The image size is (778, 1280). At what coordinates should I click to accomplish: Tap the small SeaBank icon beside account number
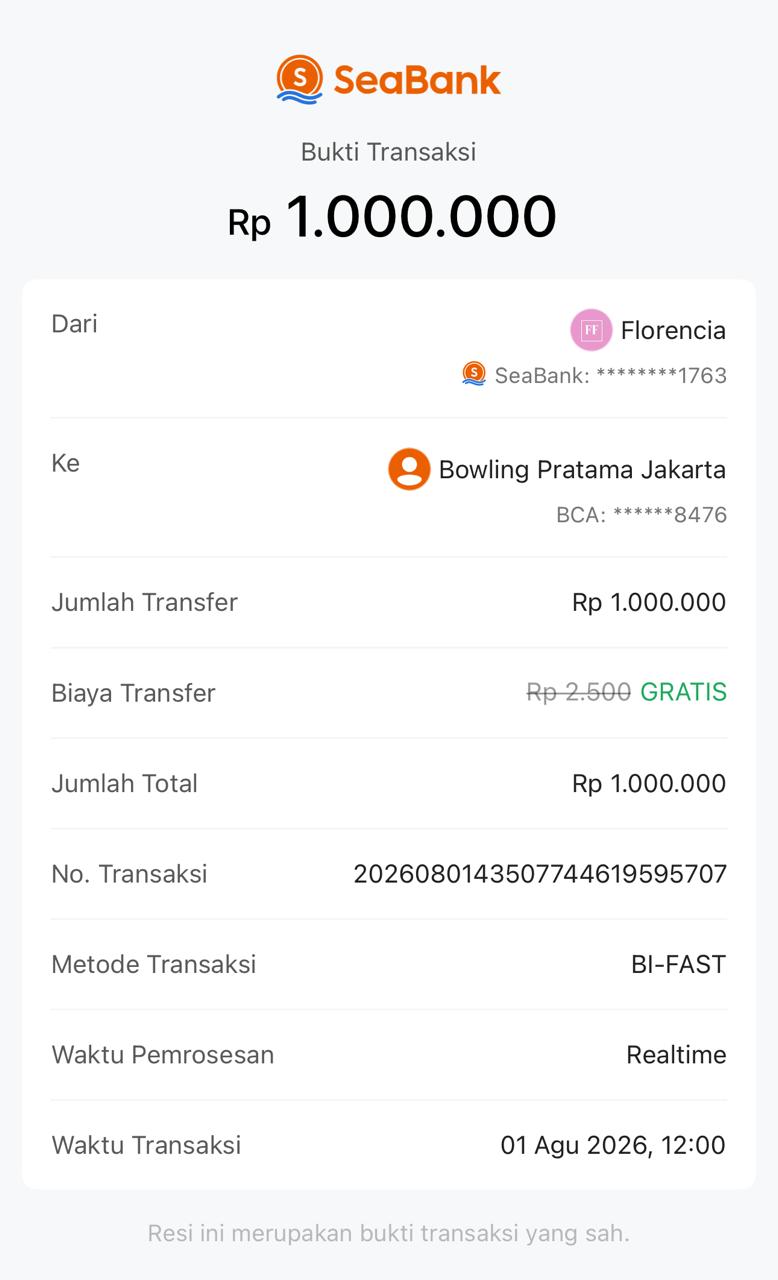tap(474, 374)
